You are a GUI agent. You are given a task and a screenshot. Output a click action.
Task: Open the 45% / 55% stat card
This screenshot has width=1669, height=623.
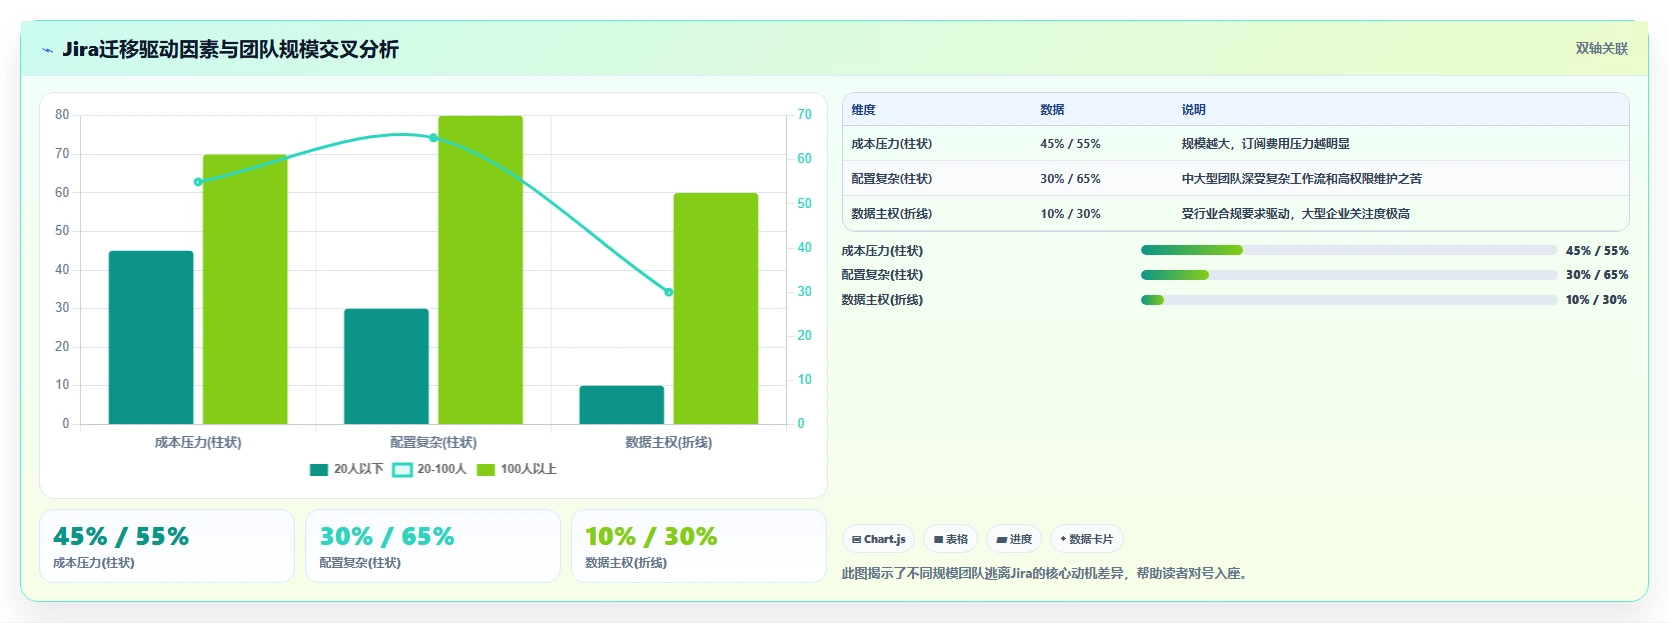167,546
